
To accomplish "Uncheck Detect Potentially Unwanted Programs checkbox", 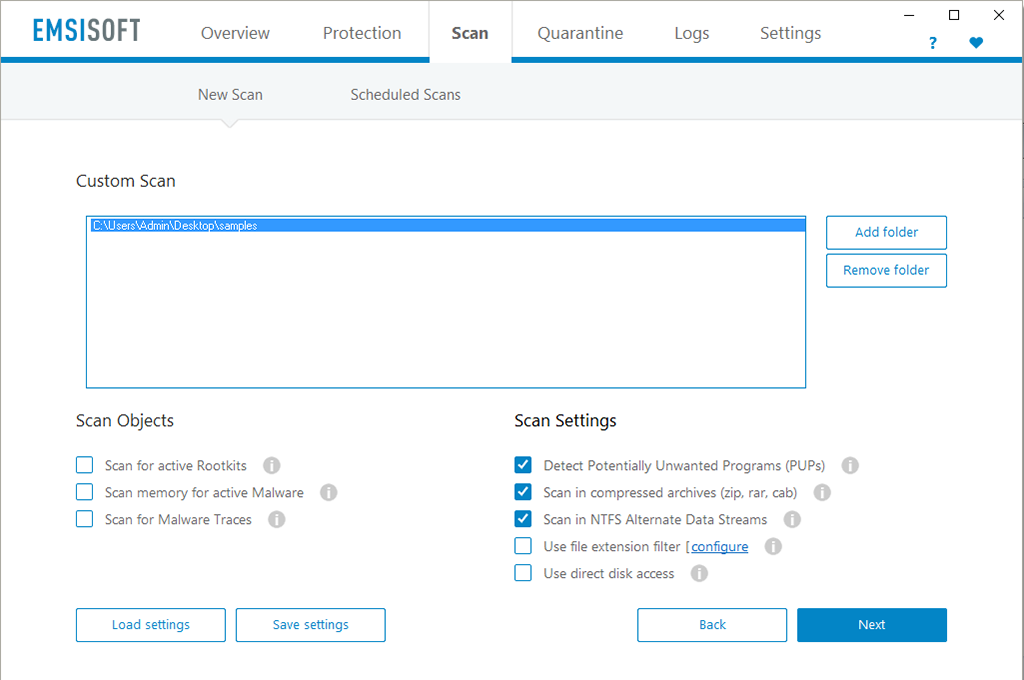I will tap(523, 465).
